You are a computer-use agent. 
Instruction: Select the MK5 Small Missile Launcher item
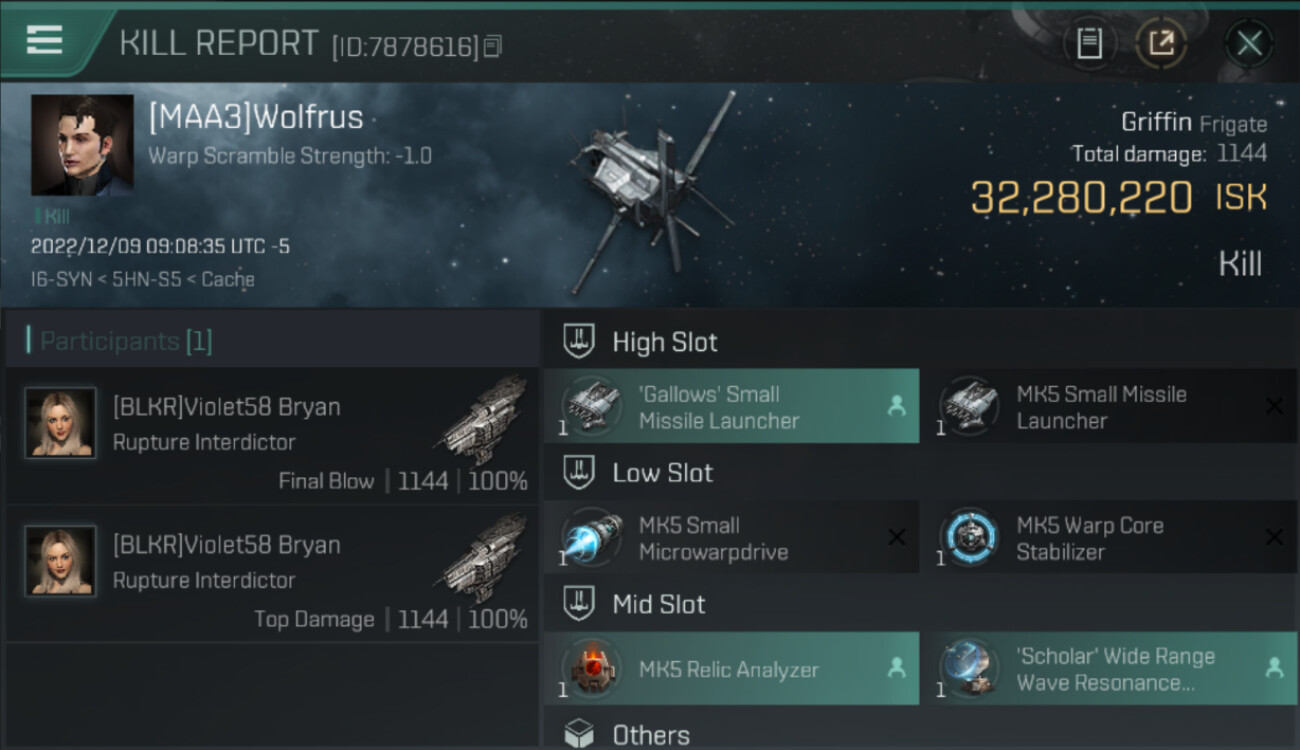[x=1109, y=407]
